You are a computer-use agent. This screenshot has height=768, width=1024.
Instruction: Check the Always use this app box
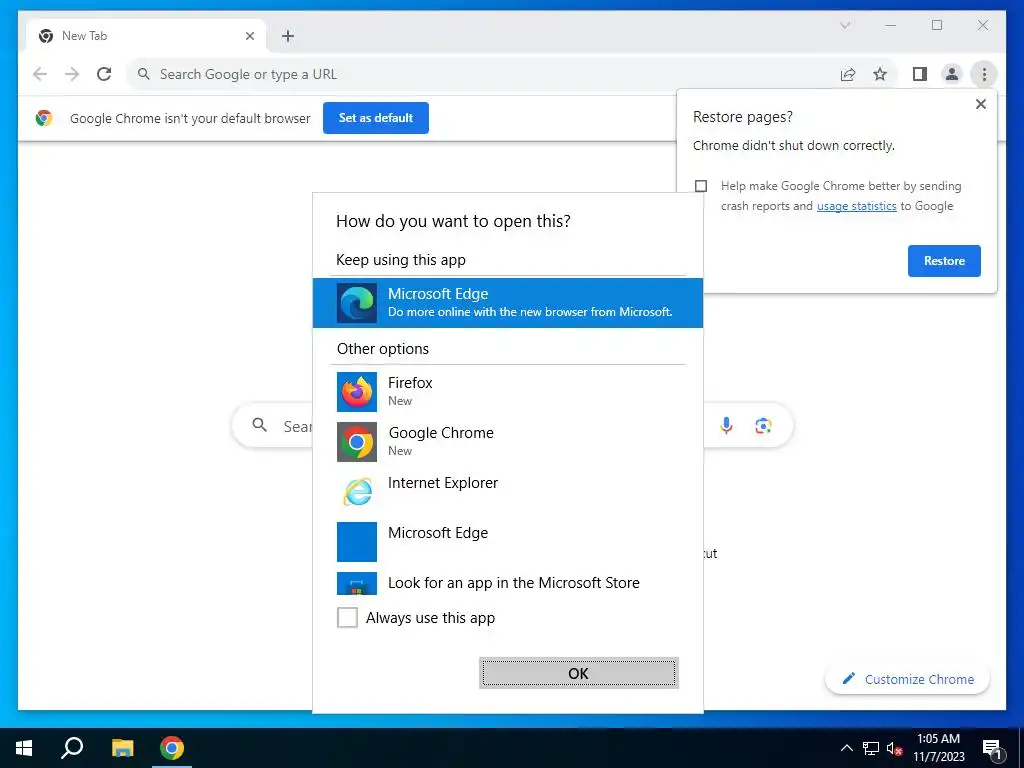point(347,617)
